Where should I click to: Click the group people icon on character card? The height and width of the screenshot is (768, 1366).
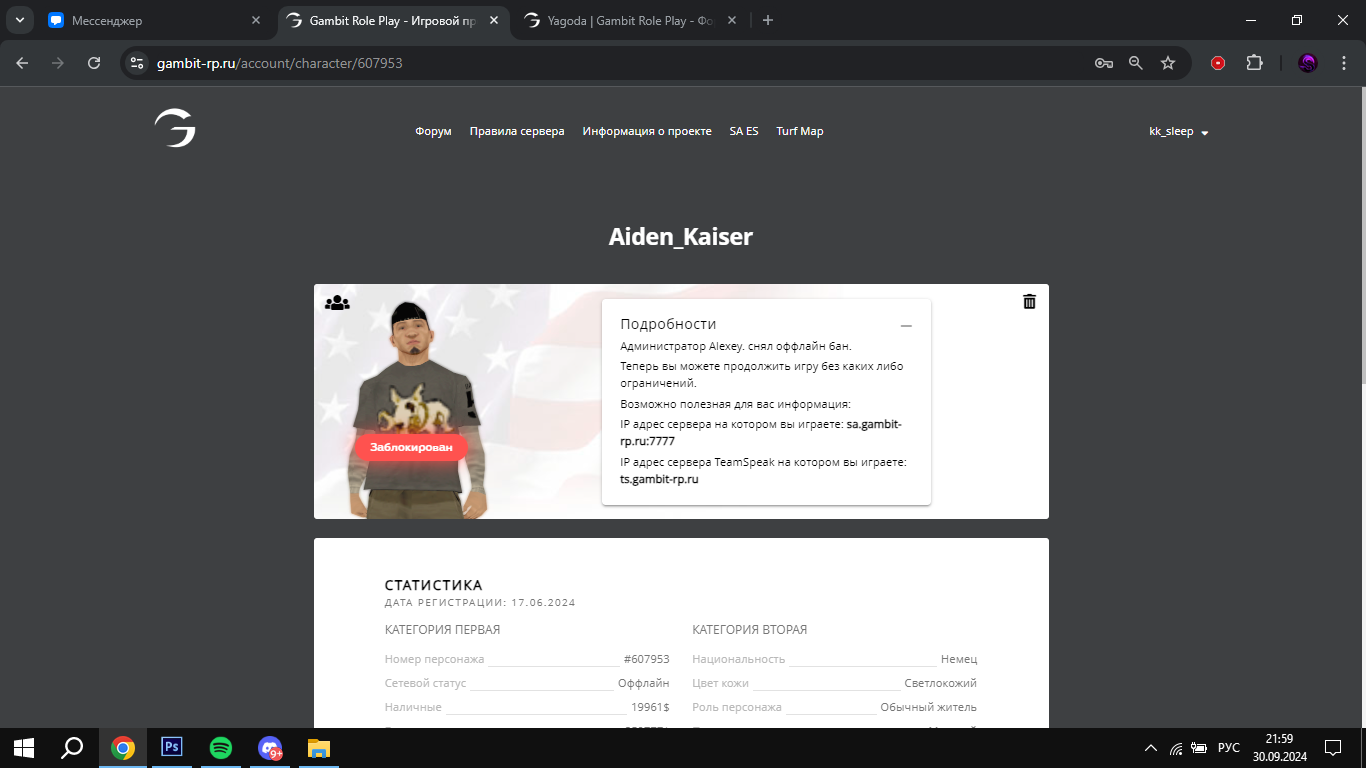pos(337,302)
